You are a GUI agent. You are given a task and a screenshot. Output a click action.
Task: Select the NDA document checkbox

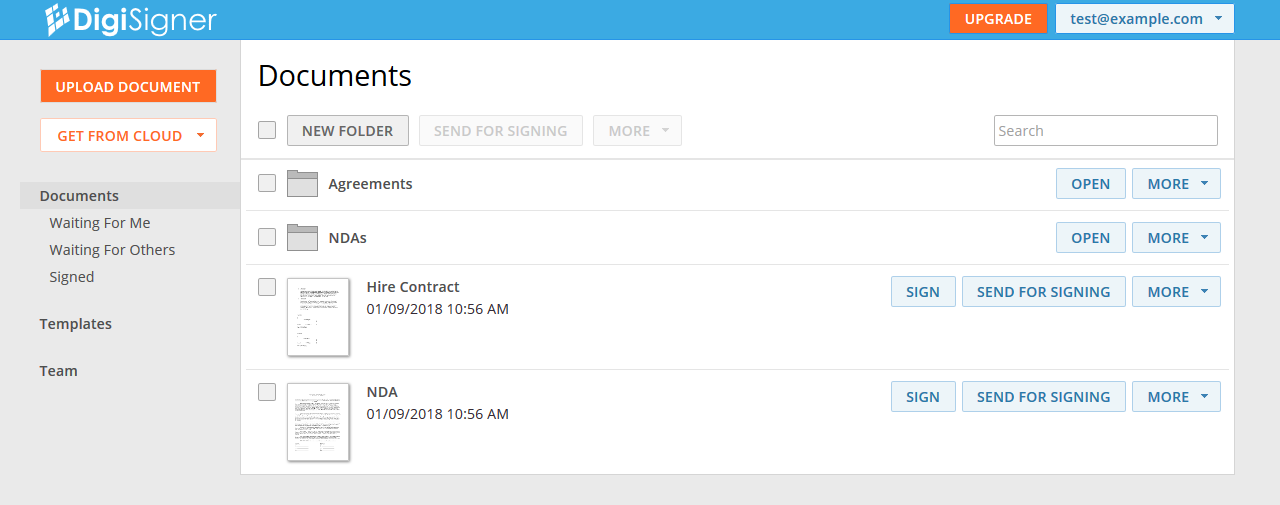pyautogui.click(x=267, y=392)
